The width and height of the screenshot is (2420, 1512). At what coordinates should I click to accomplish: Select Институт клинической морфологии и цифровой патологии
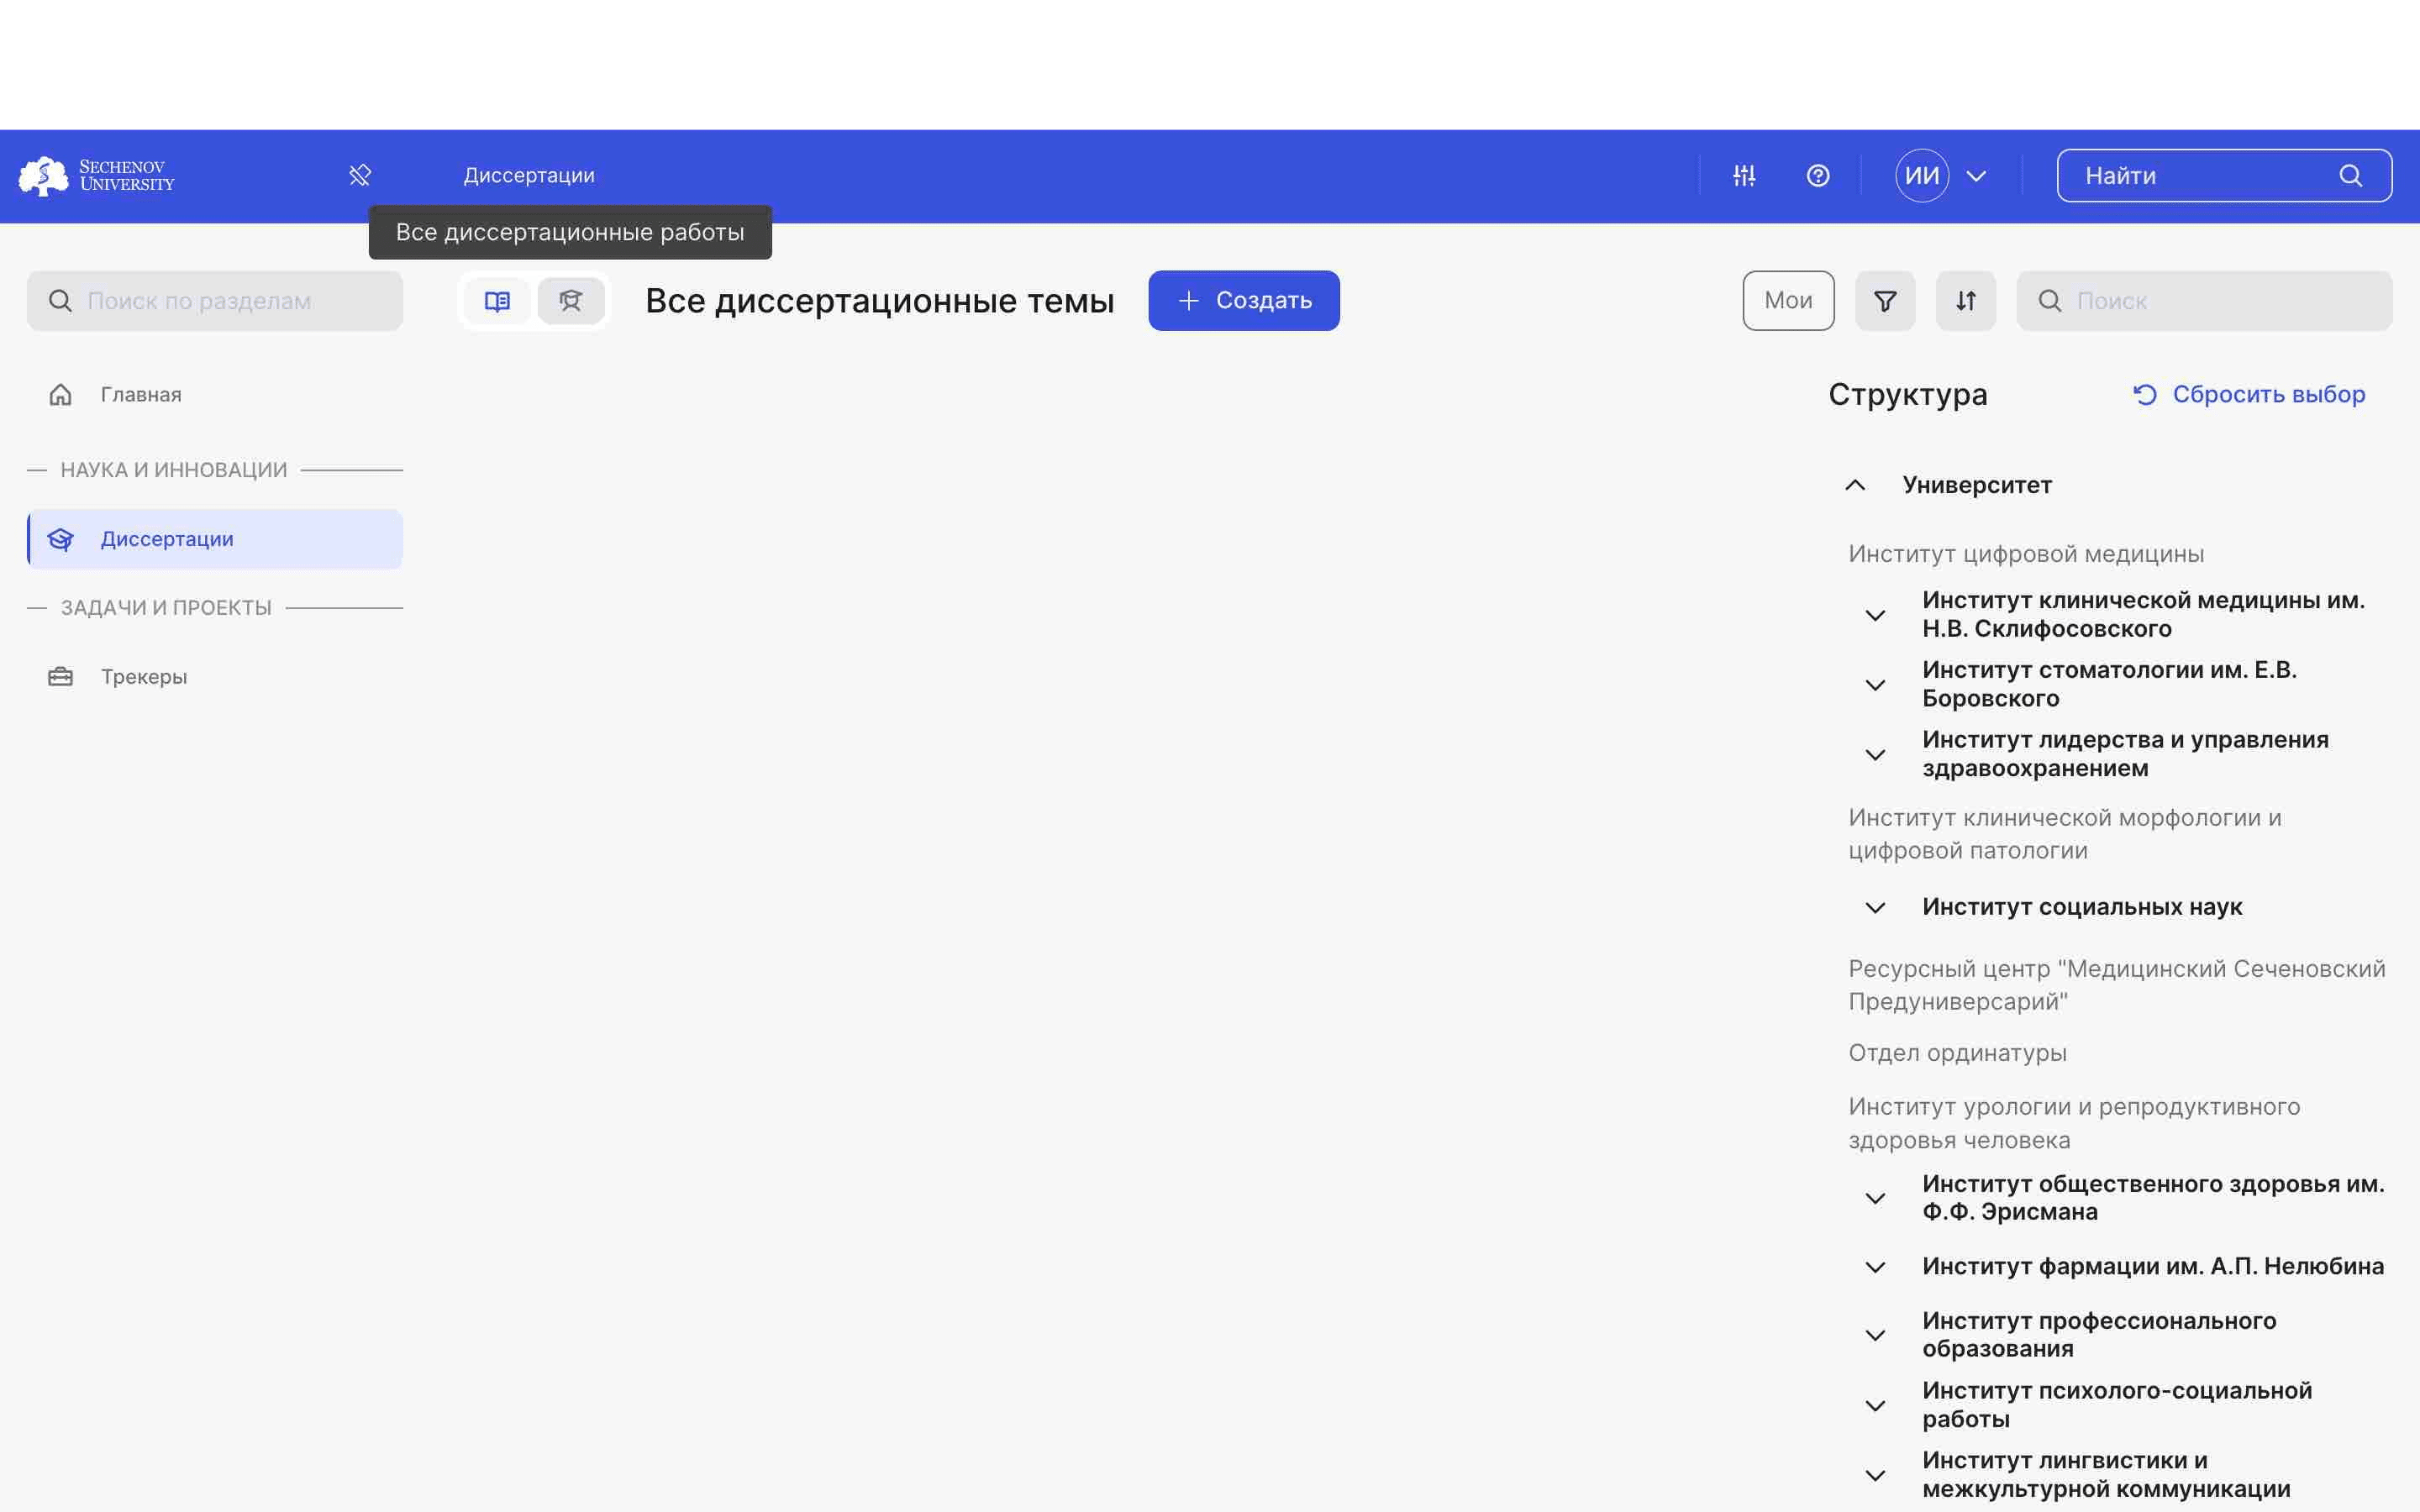pos(2064,834)
